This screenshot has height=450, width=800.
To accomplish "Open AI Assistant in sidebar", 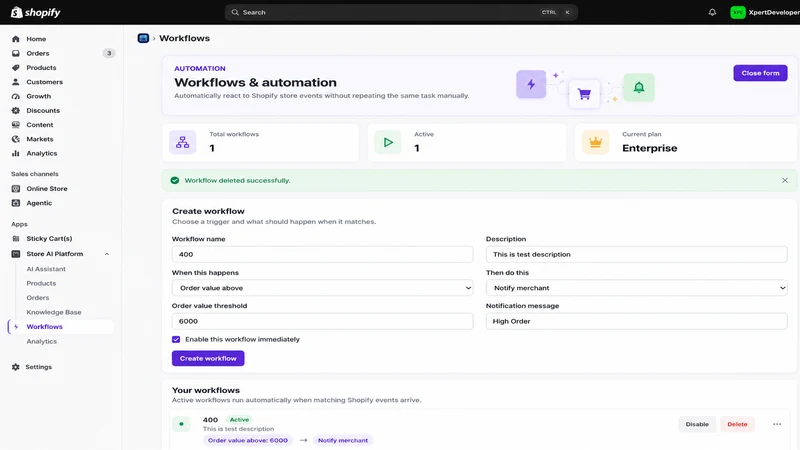I will coord(46,269).
